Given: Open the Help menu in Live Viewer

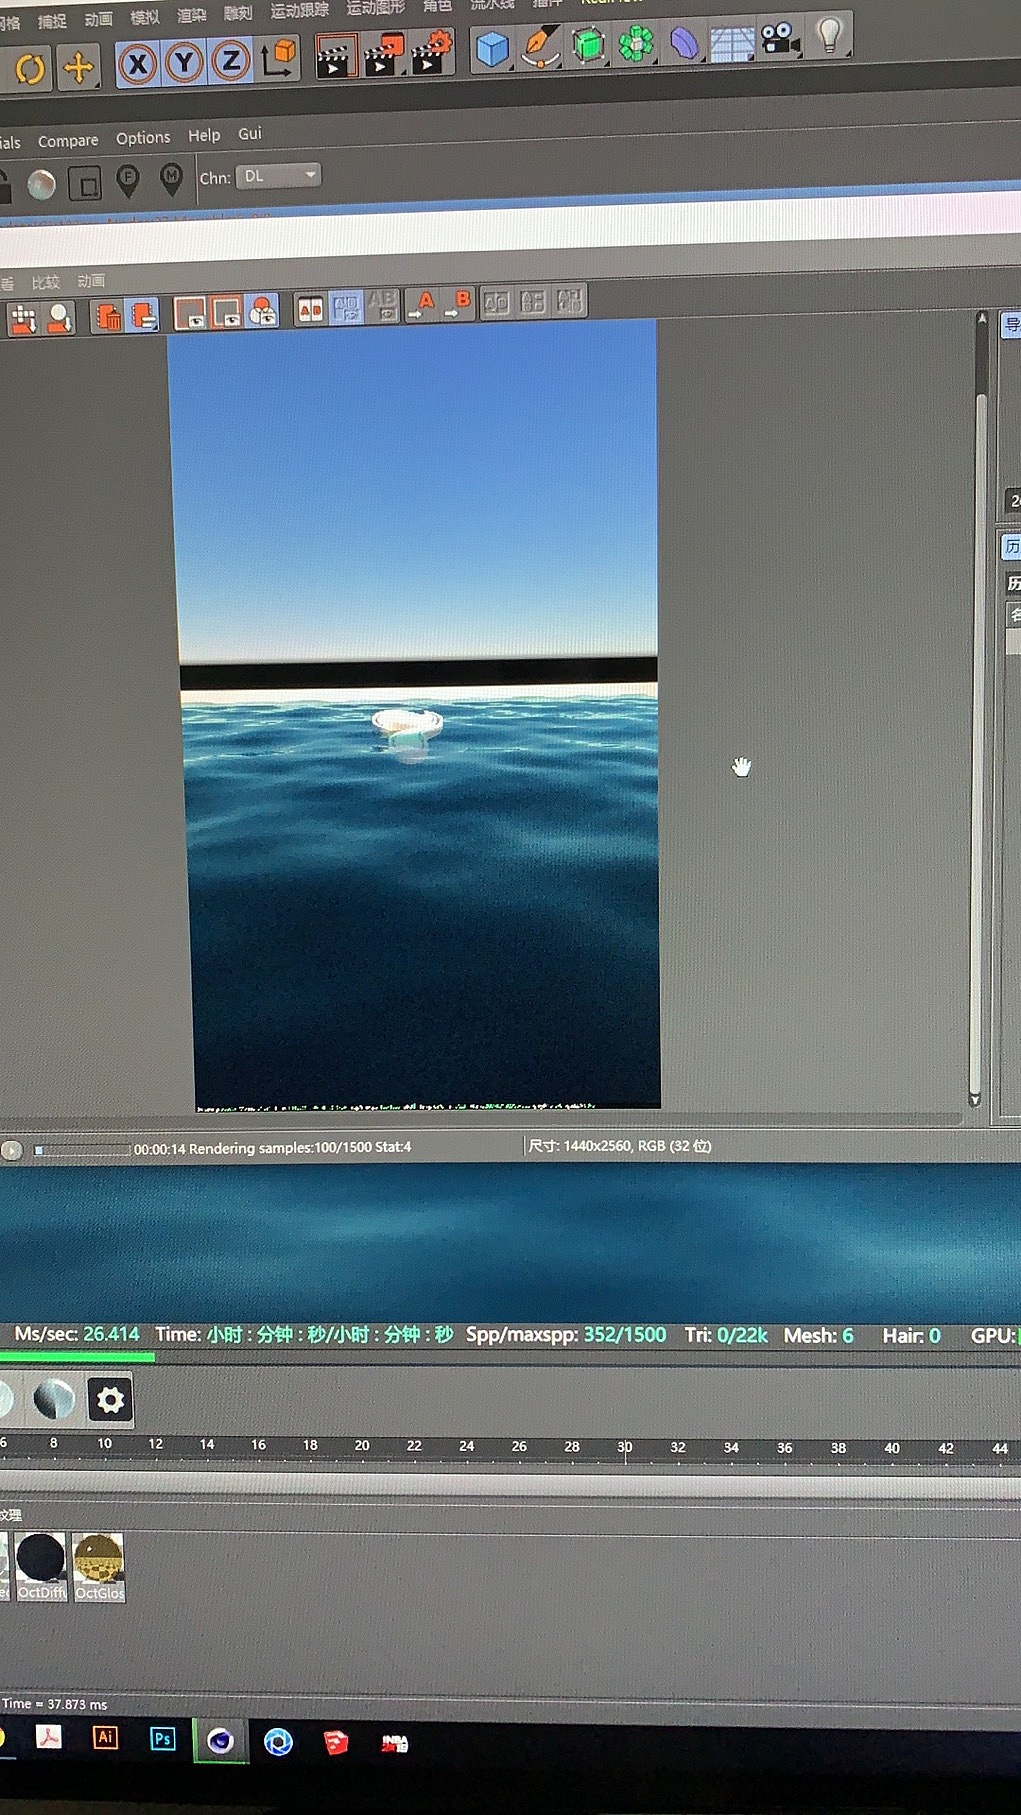Looking at the screenshot, I should point(204,135).
